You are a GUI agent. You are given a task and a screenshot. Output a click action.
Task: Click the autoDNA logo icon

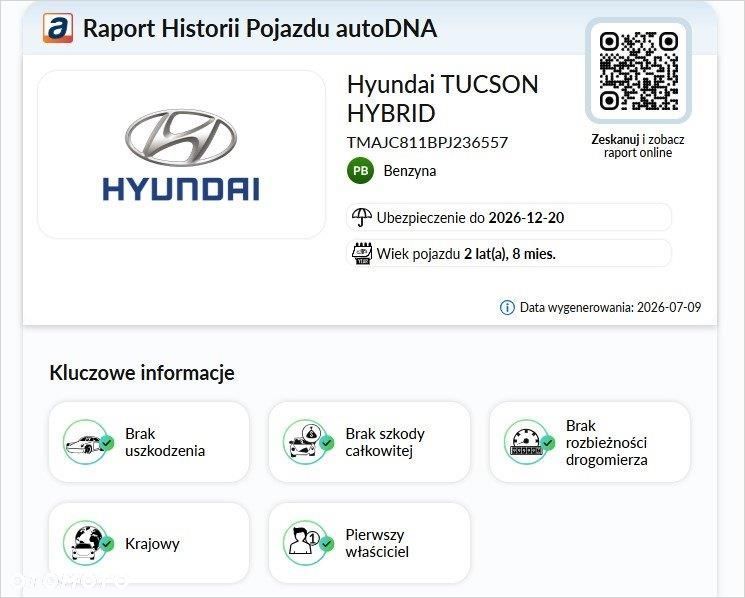[58, 28]
